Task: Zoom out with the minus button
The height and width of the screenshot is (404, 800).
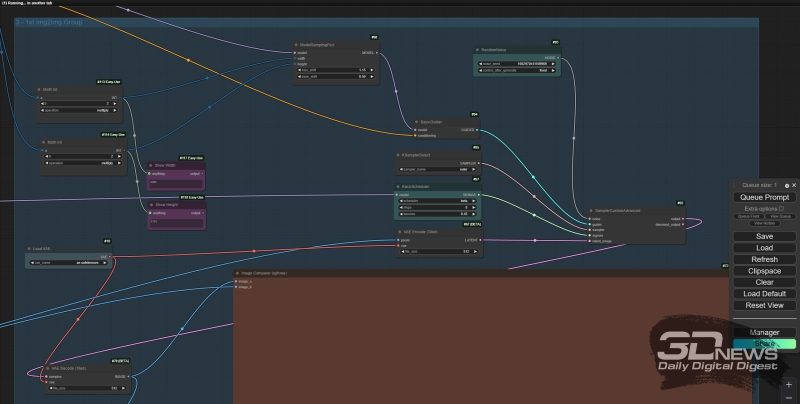Action: pos(788,397)
